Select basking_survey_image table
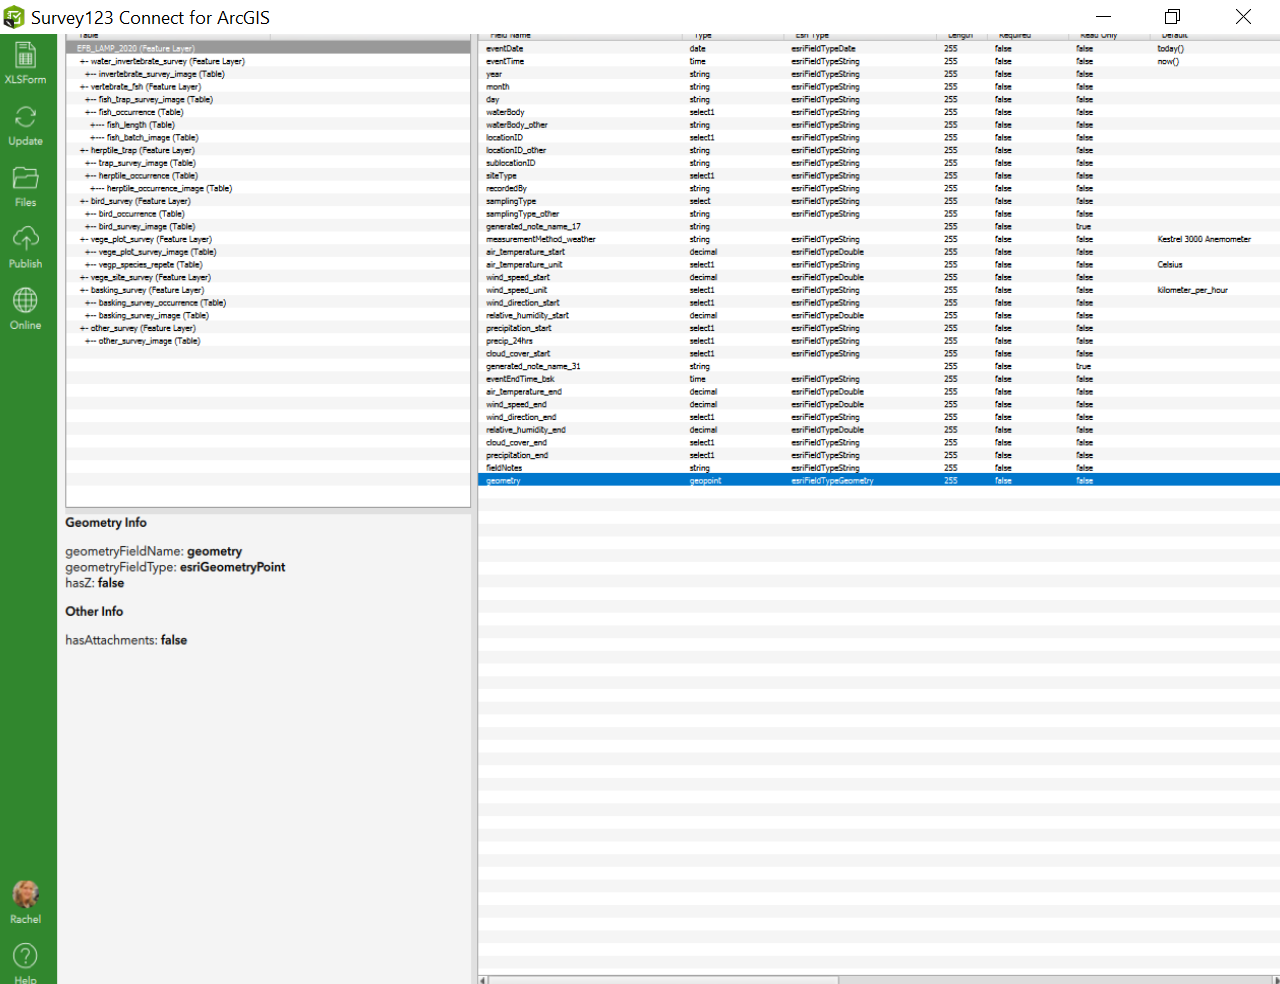 [x=153, y=316]
